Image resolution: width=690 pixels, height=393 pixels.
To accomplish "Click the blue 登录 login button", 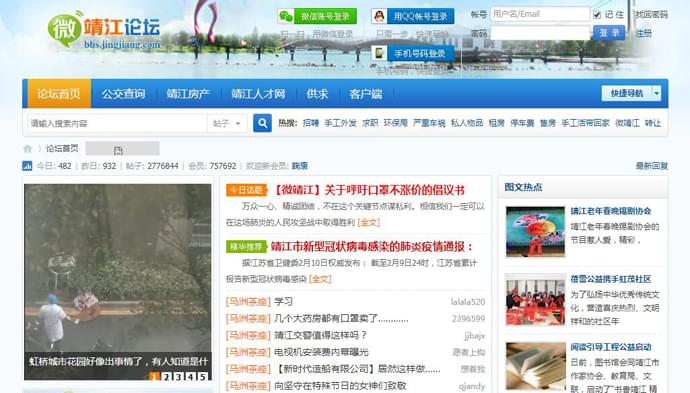I will (x=609, y=33).
